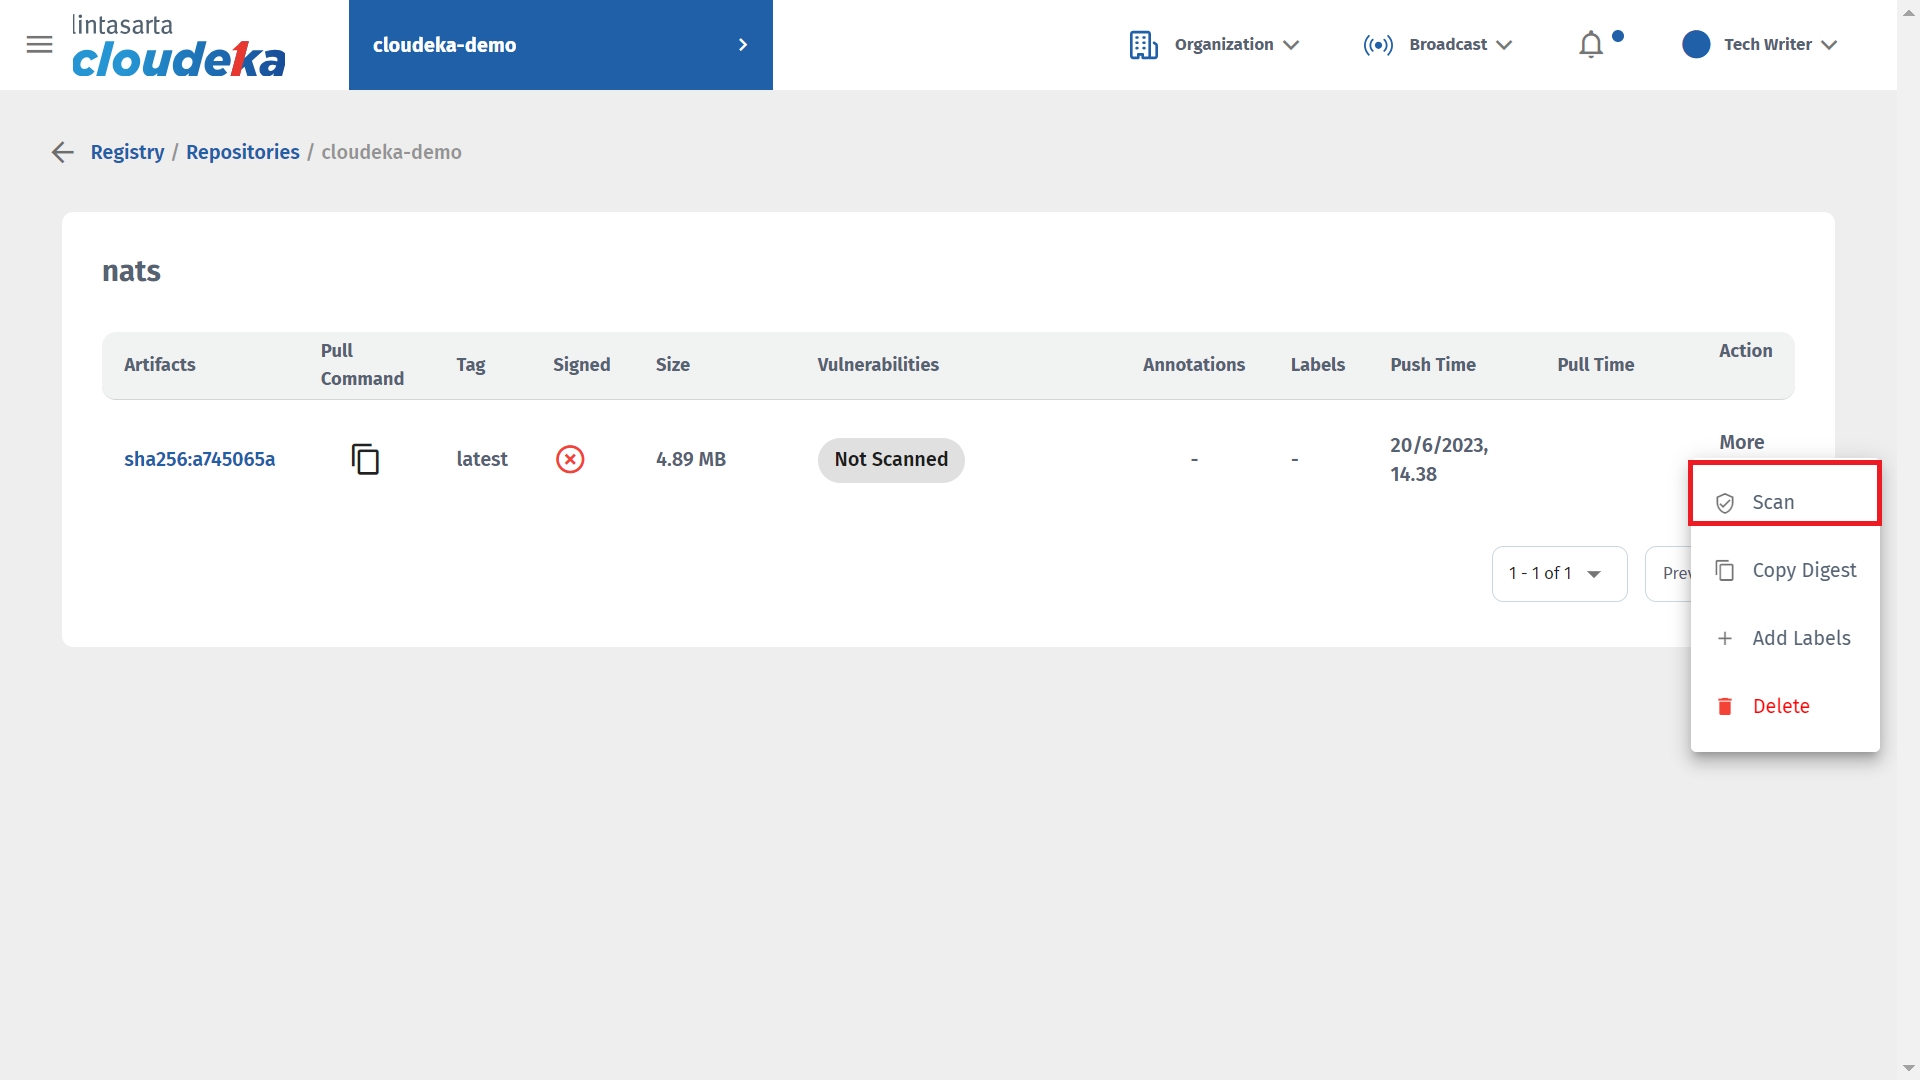Viewport: 1920px width, 1080px height.
Task: Open the sha256:a745065a artifact link
Action: [199, 459]
